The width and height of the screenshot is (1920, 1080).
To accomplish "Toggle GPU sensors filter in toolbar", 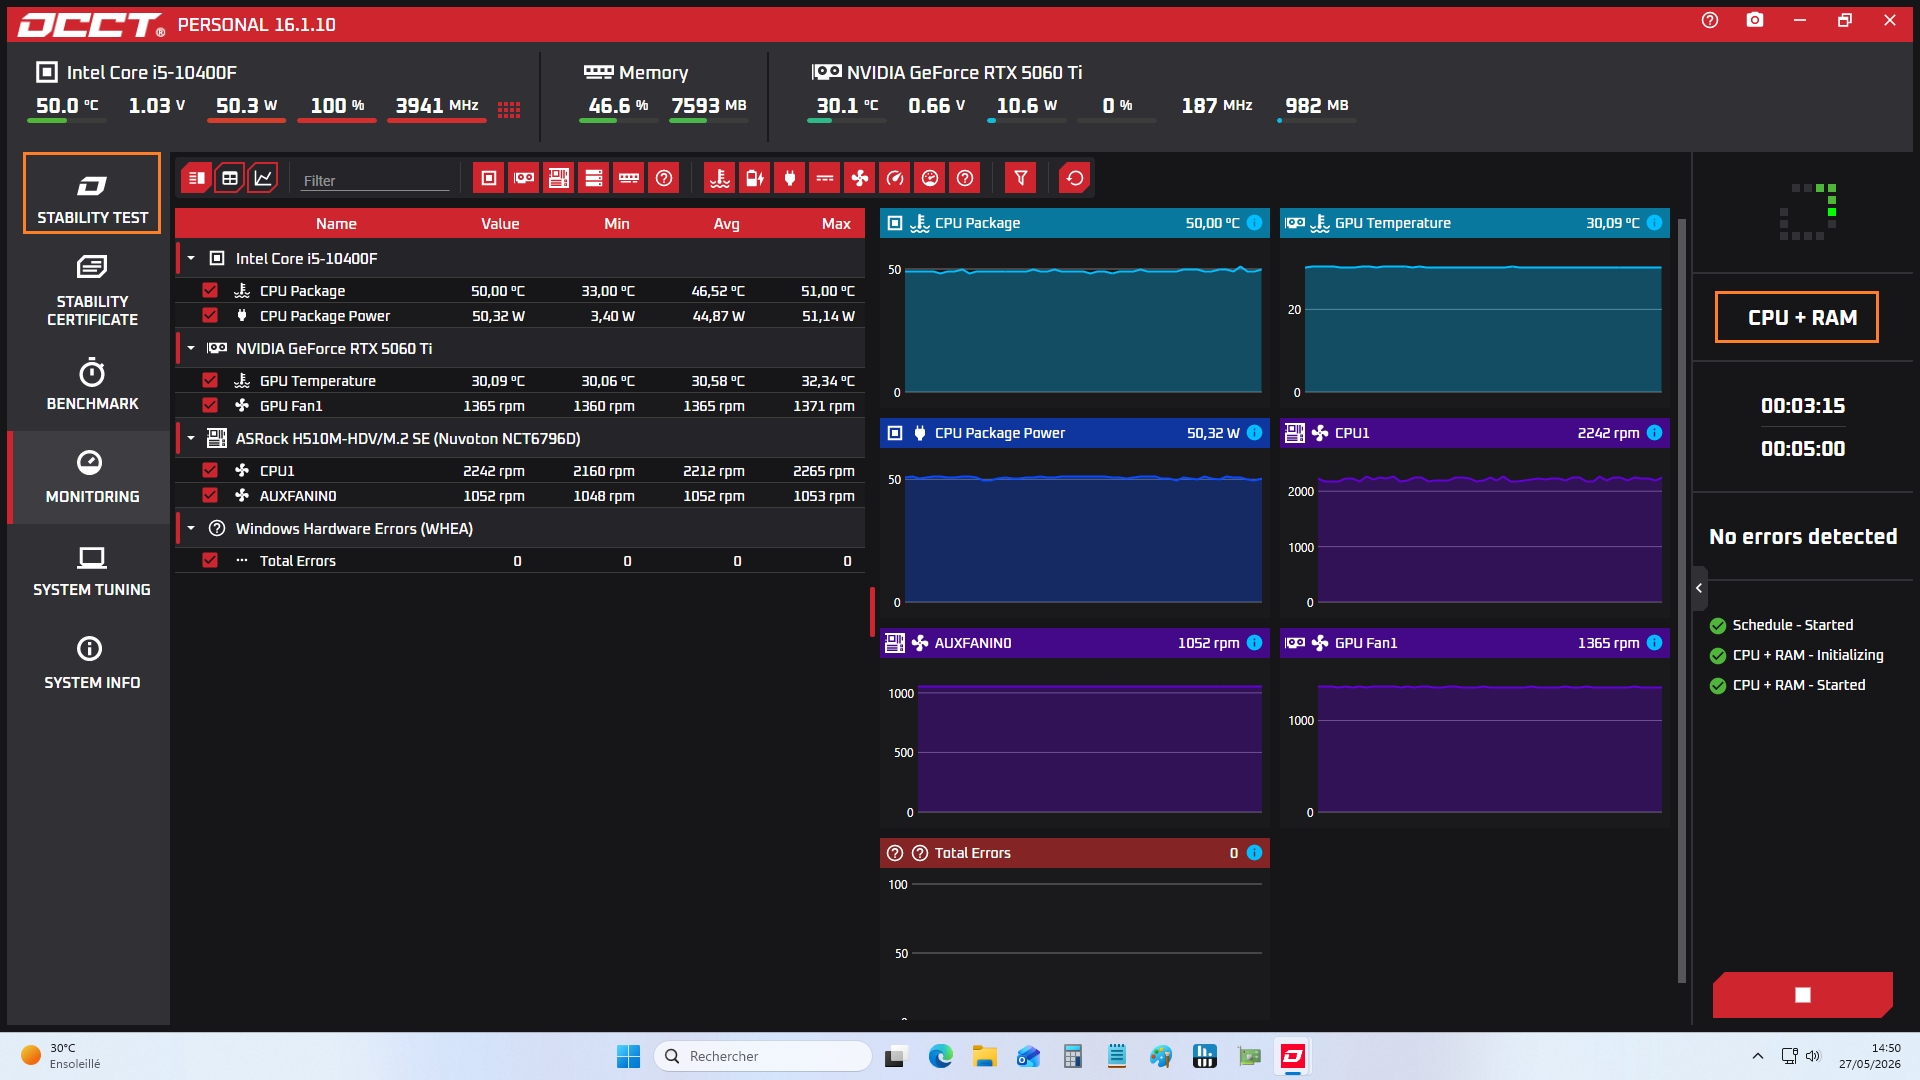I will click(524, 178).
